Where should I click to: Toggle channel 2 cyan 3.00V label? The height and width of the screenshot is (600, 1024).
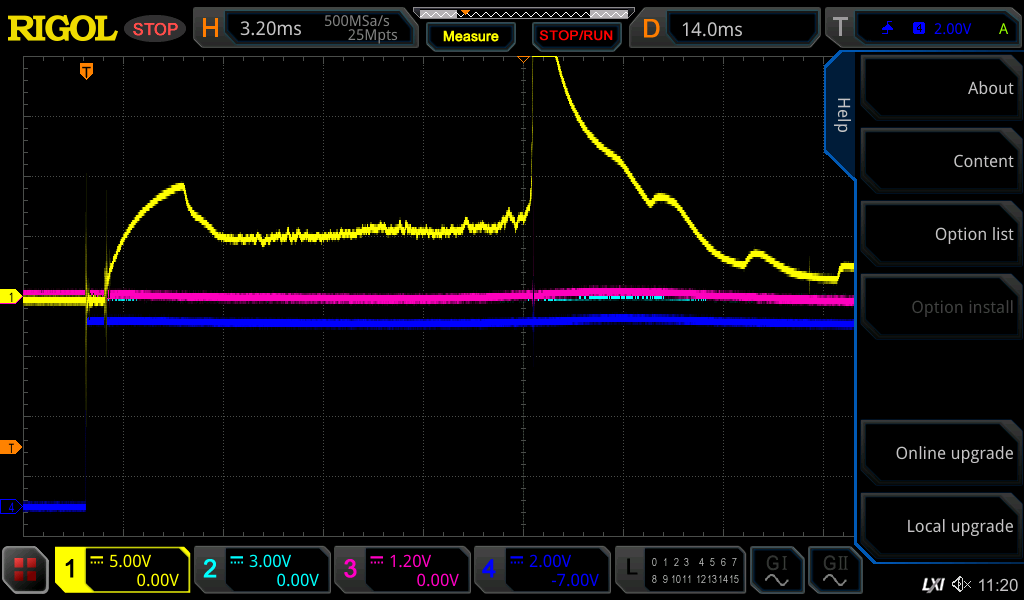coord(262,570)
